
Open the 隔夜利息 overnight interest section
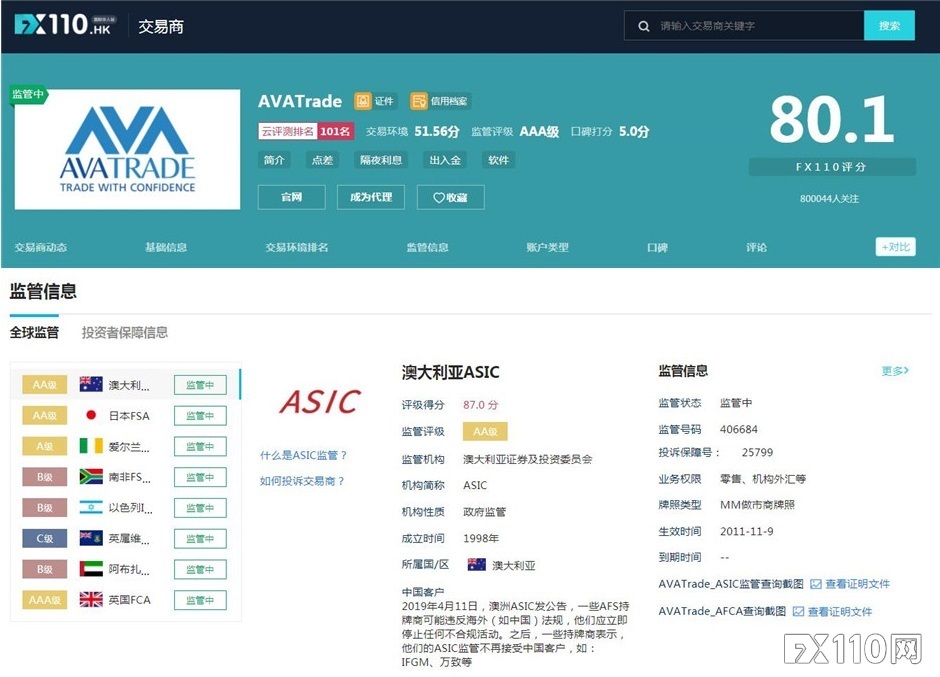[x=381, y=160]
